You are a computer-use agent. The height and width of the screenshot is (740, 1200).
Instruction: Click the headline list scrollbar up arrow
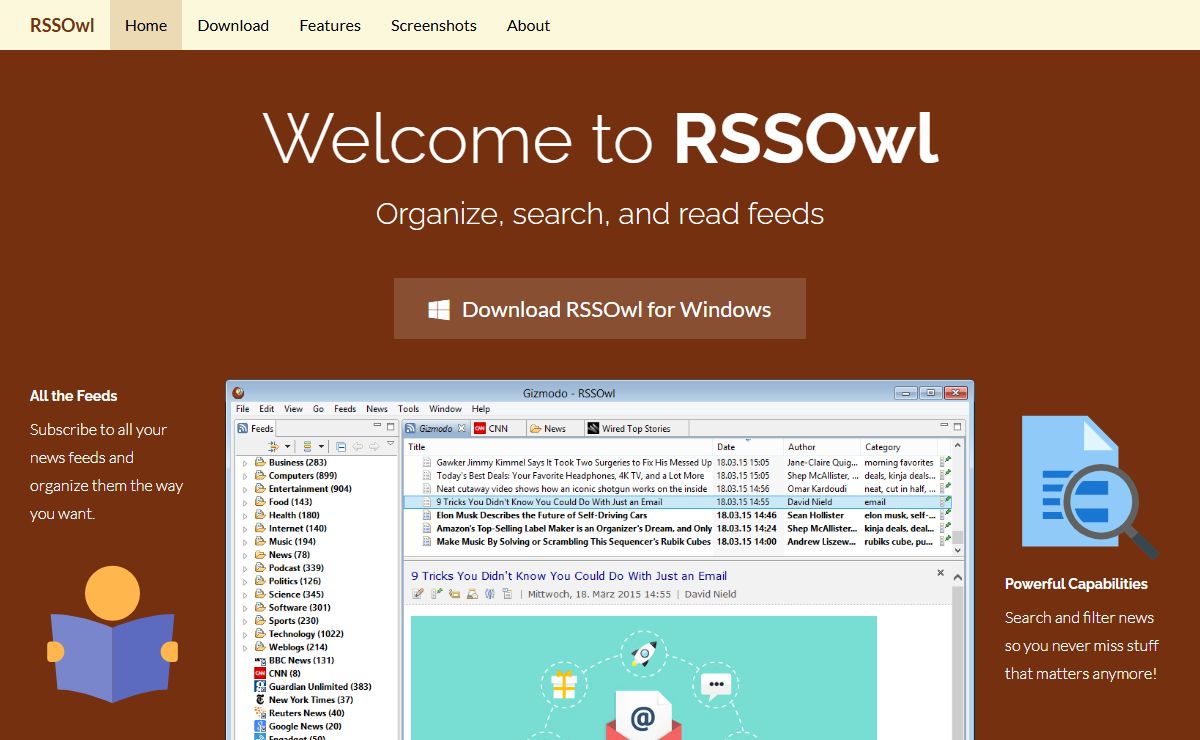958,444
